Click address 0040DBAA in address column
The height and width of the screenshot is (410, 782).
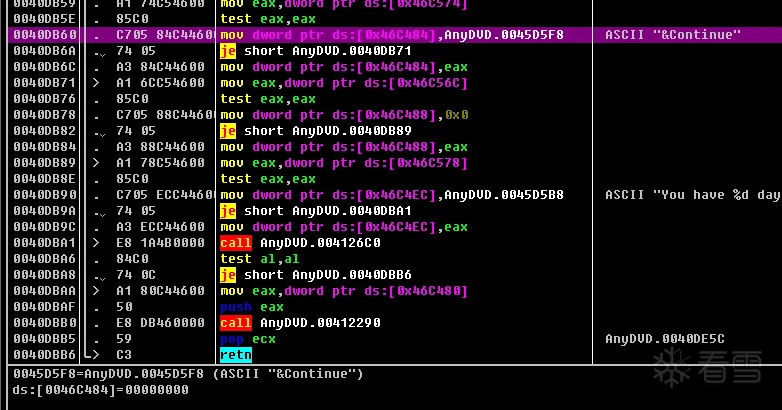pos(45,290)
